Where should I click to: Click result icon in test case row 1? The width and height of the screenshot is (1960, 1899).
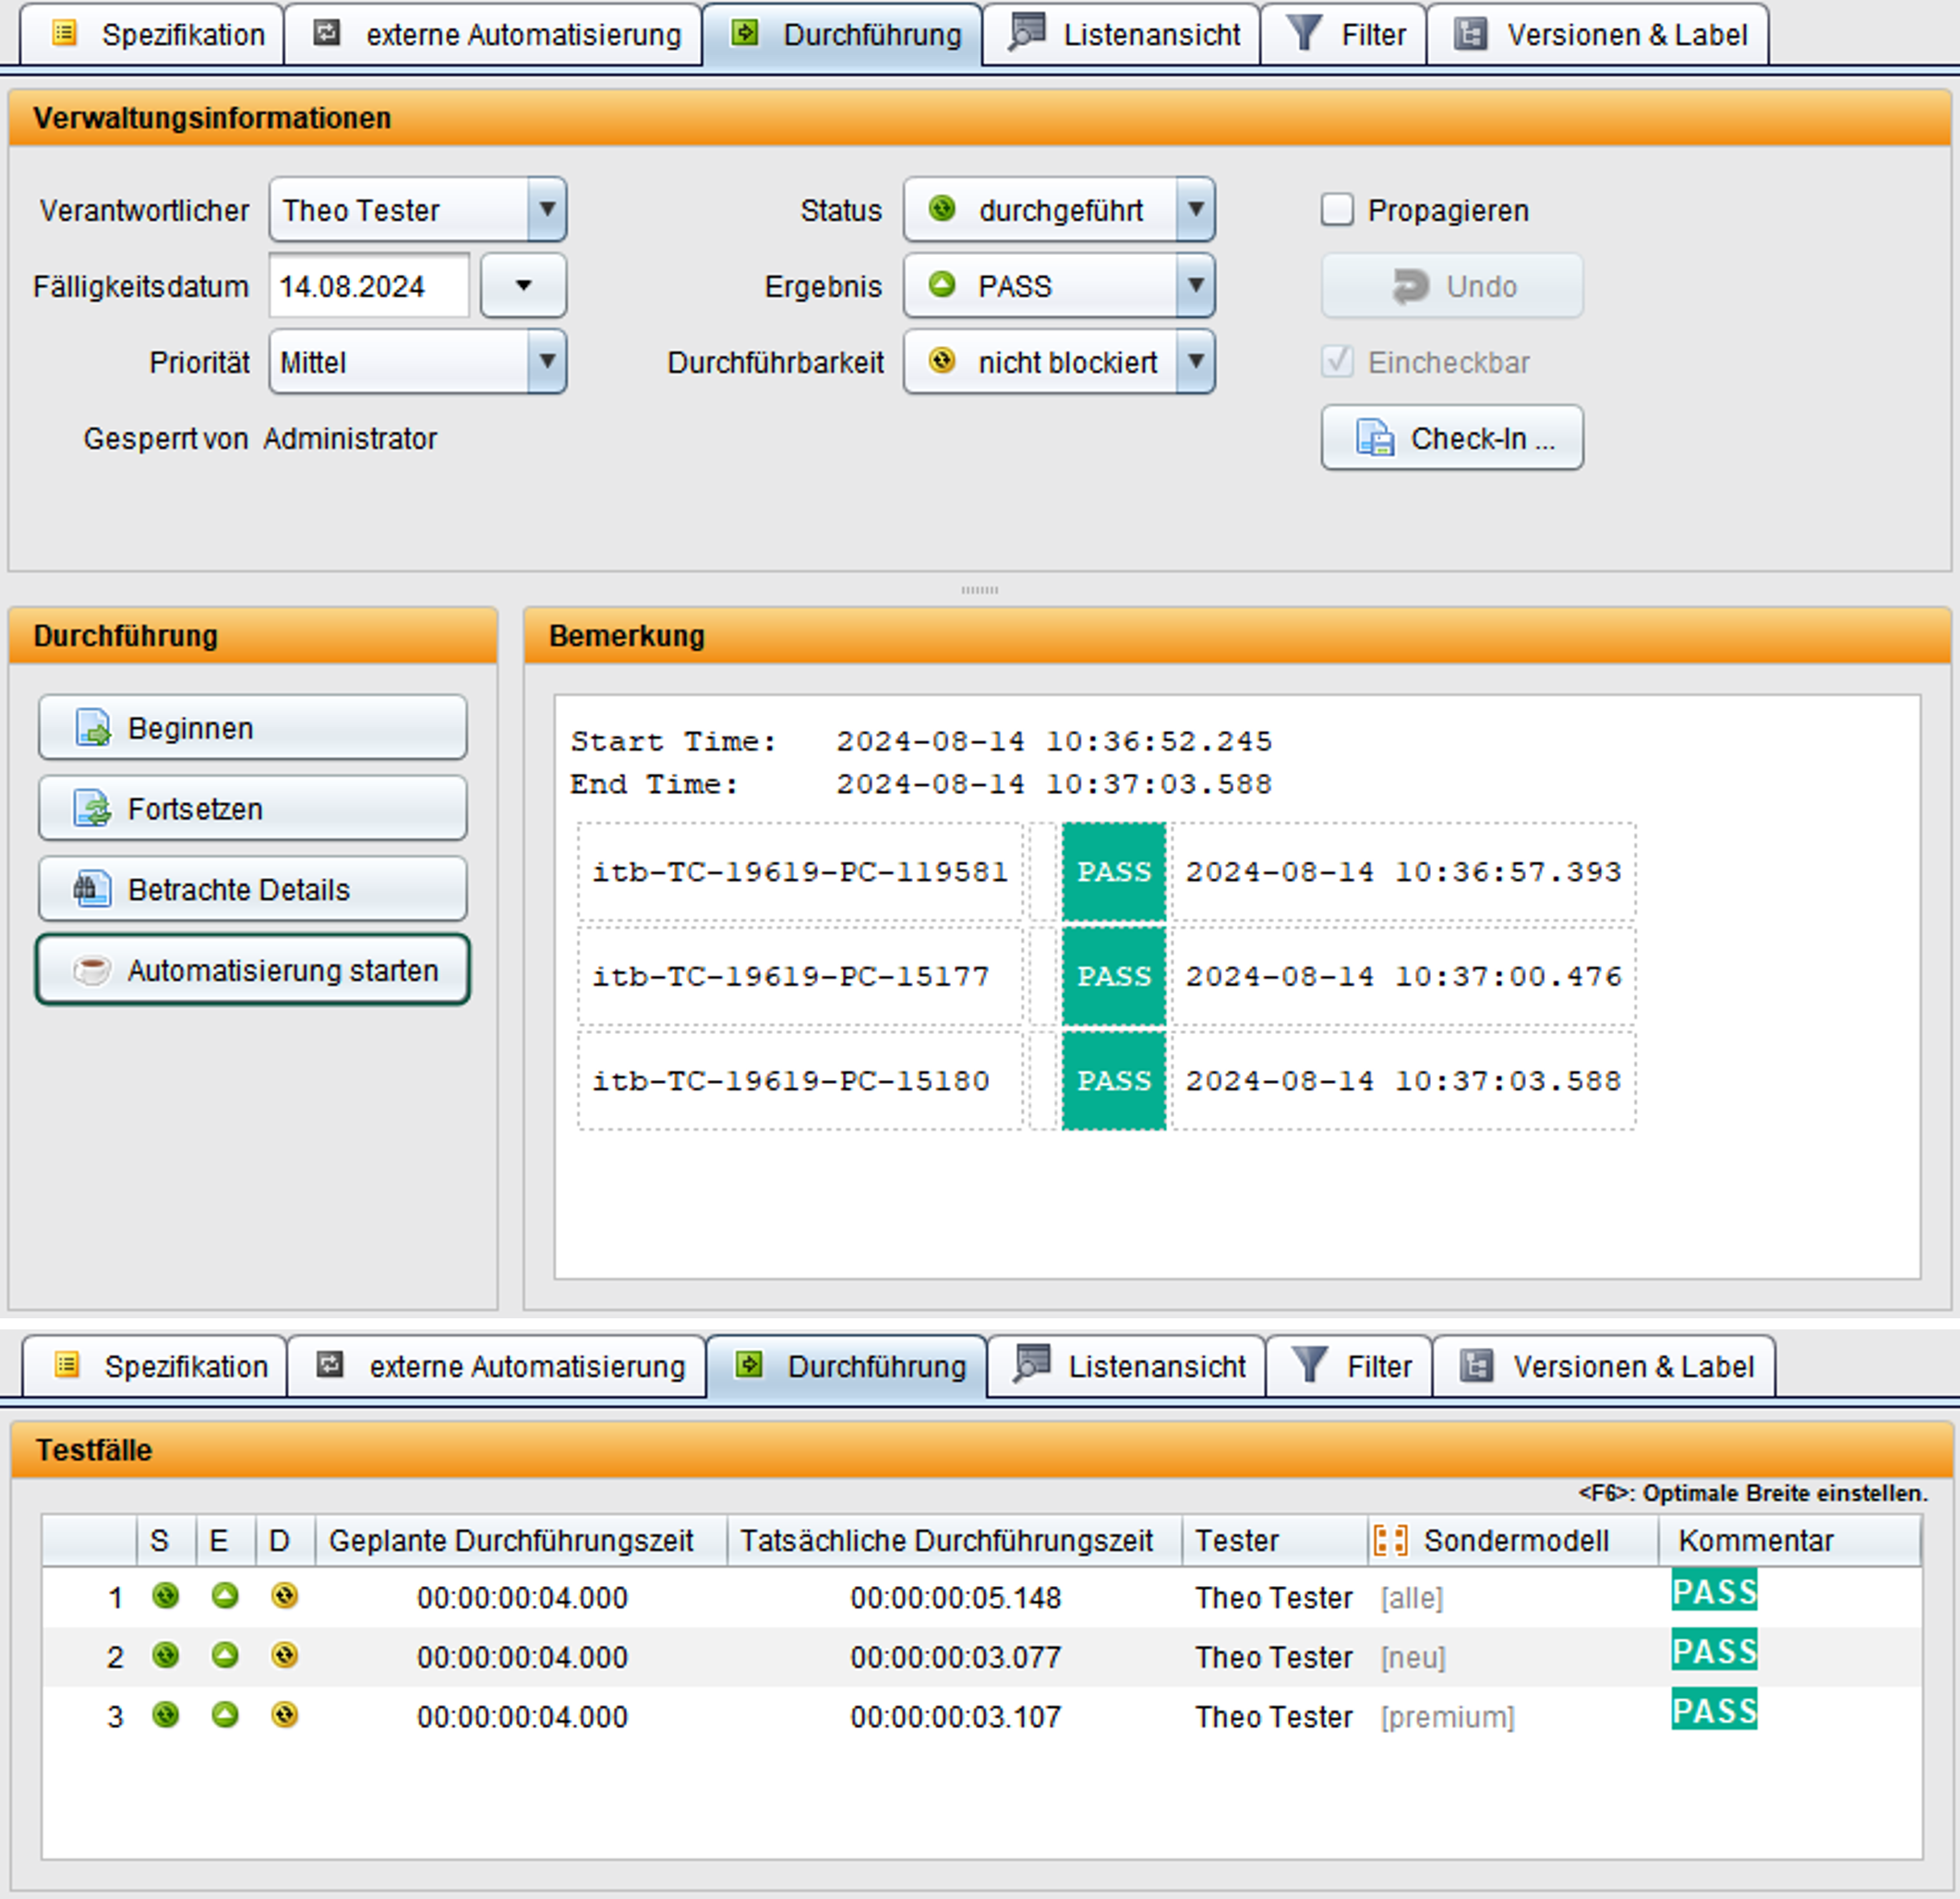click(x=225, y=1596)
